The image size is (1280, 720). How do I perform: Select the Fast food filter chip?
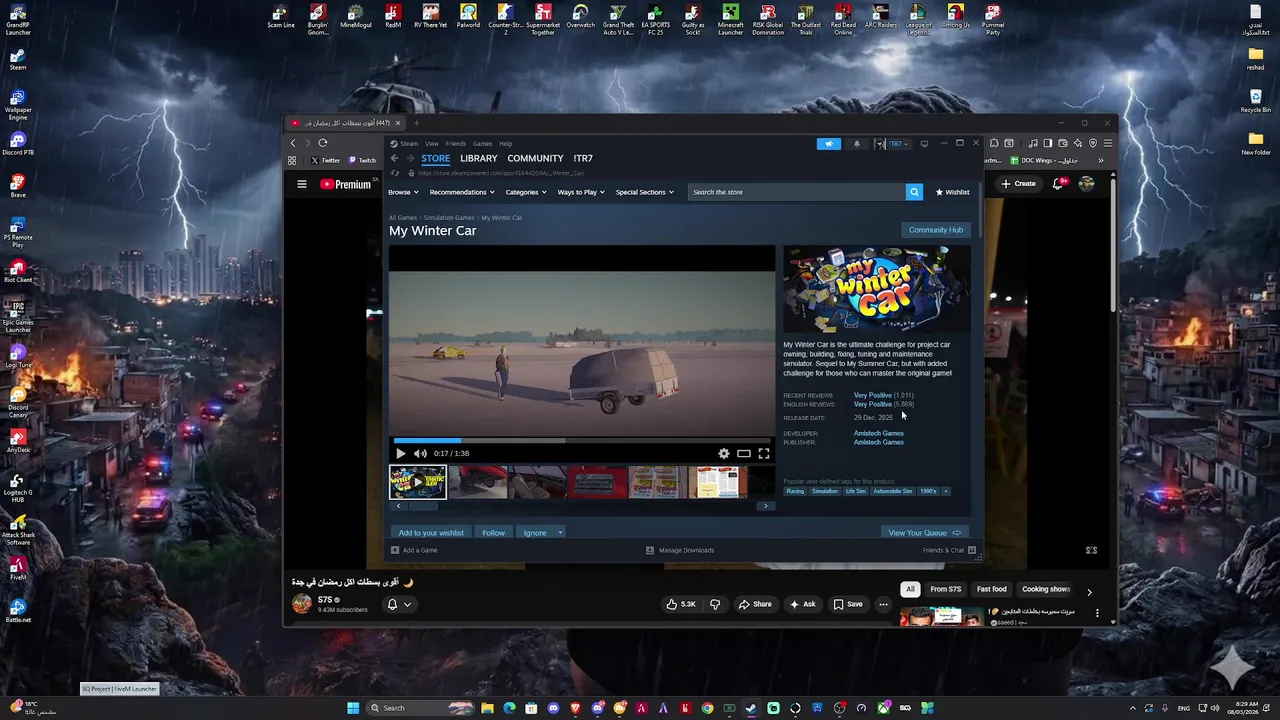992,589
